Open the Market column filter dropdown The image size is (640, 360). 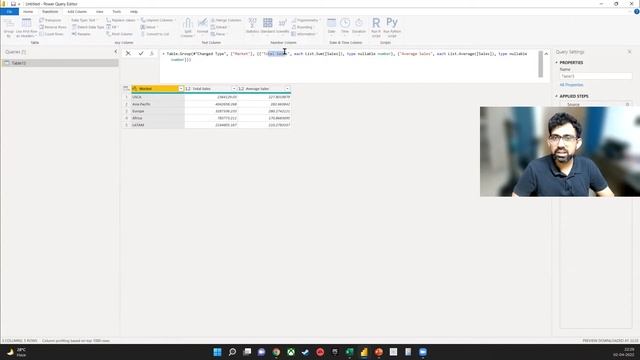181,89
